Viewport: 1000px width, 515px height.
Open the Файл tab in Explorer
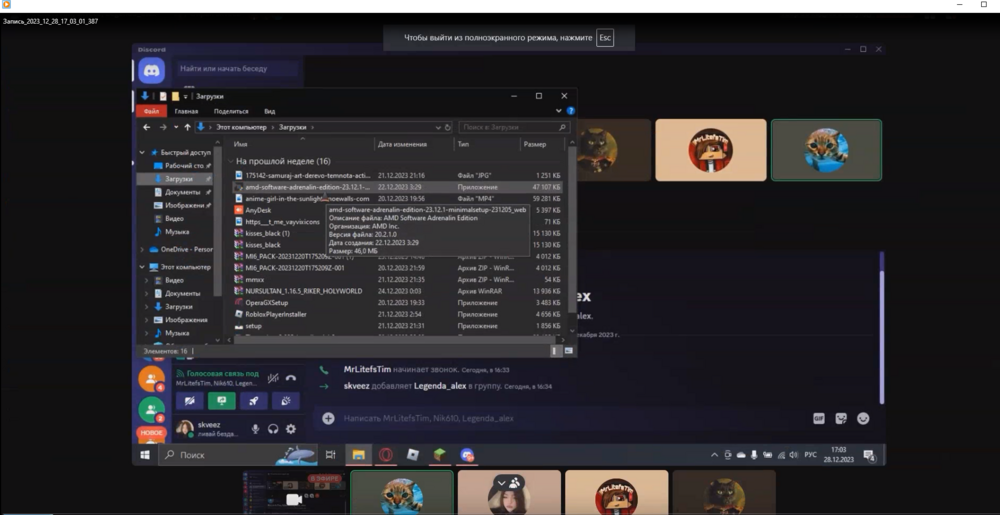click(151, 112)
